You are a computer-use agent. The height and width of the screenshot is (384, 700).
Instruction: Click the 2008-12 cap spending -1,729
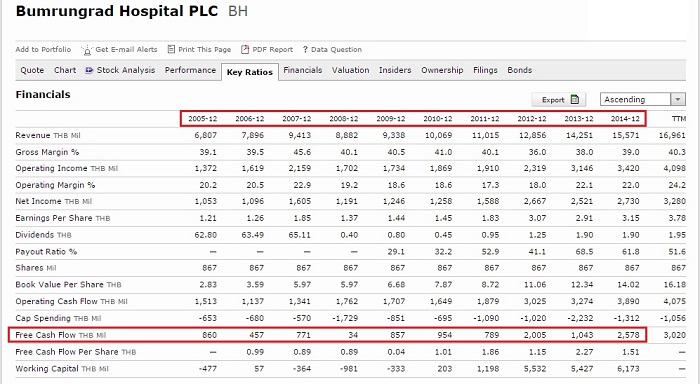(345, 318)
